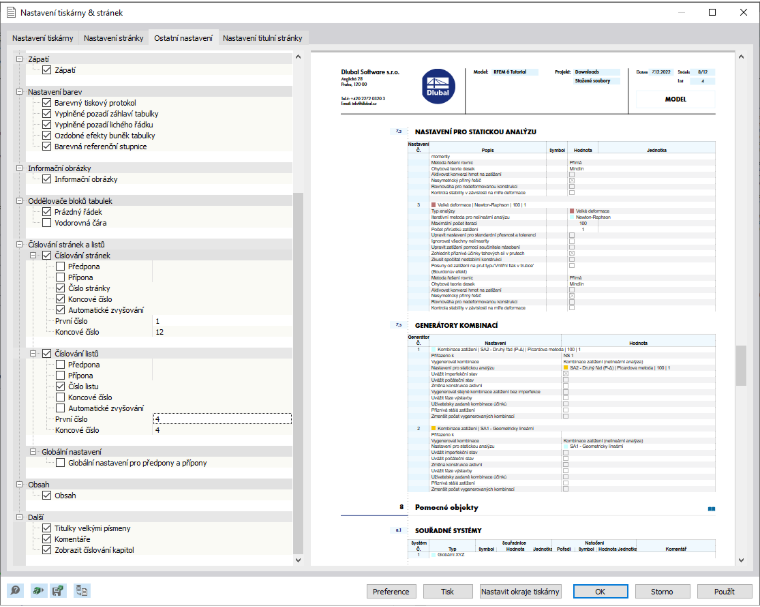Enable Přípona under Číslování stránek
Screen dimensions: 760x607
(61, 277)
